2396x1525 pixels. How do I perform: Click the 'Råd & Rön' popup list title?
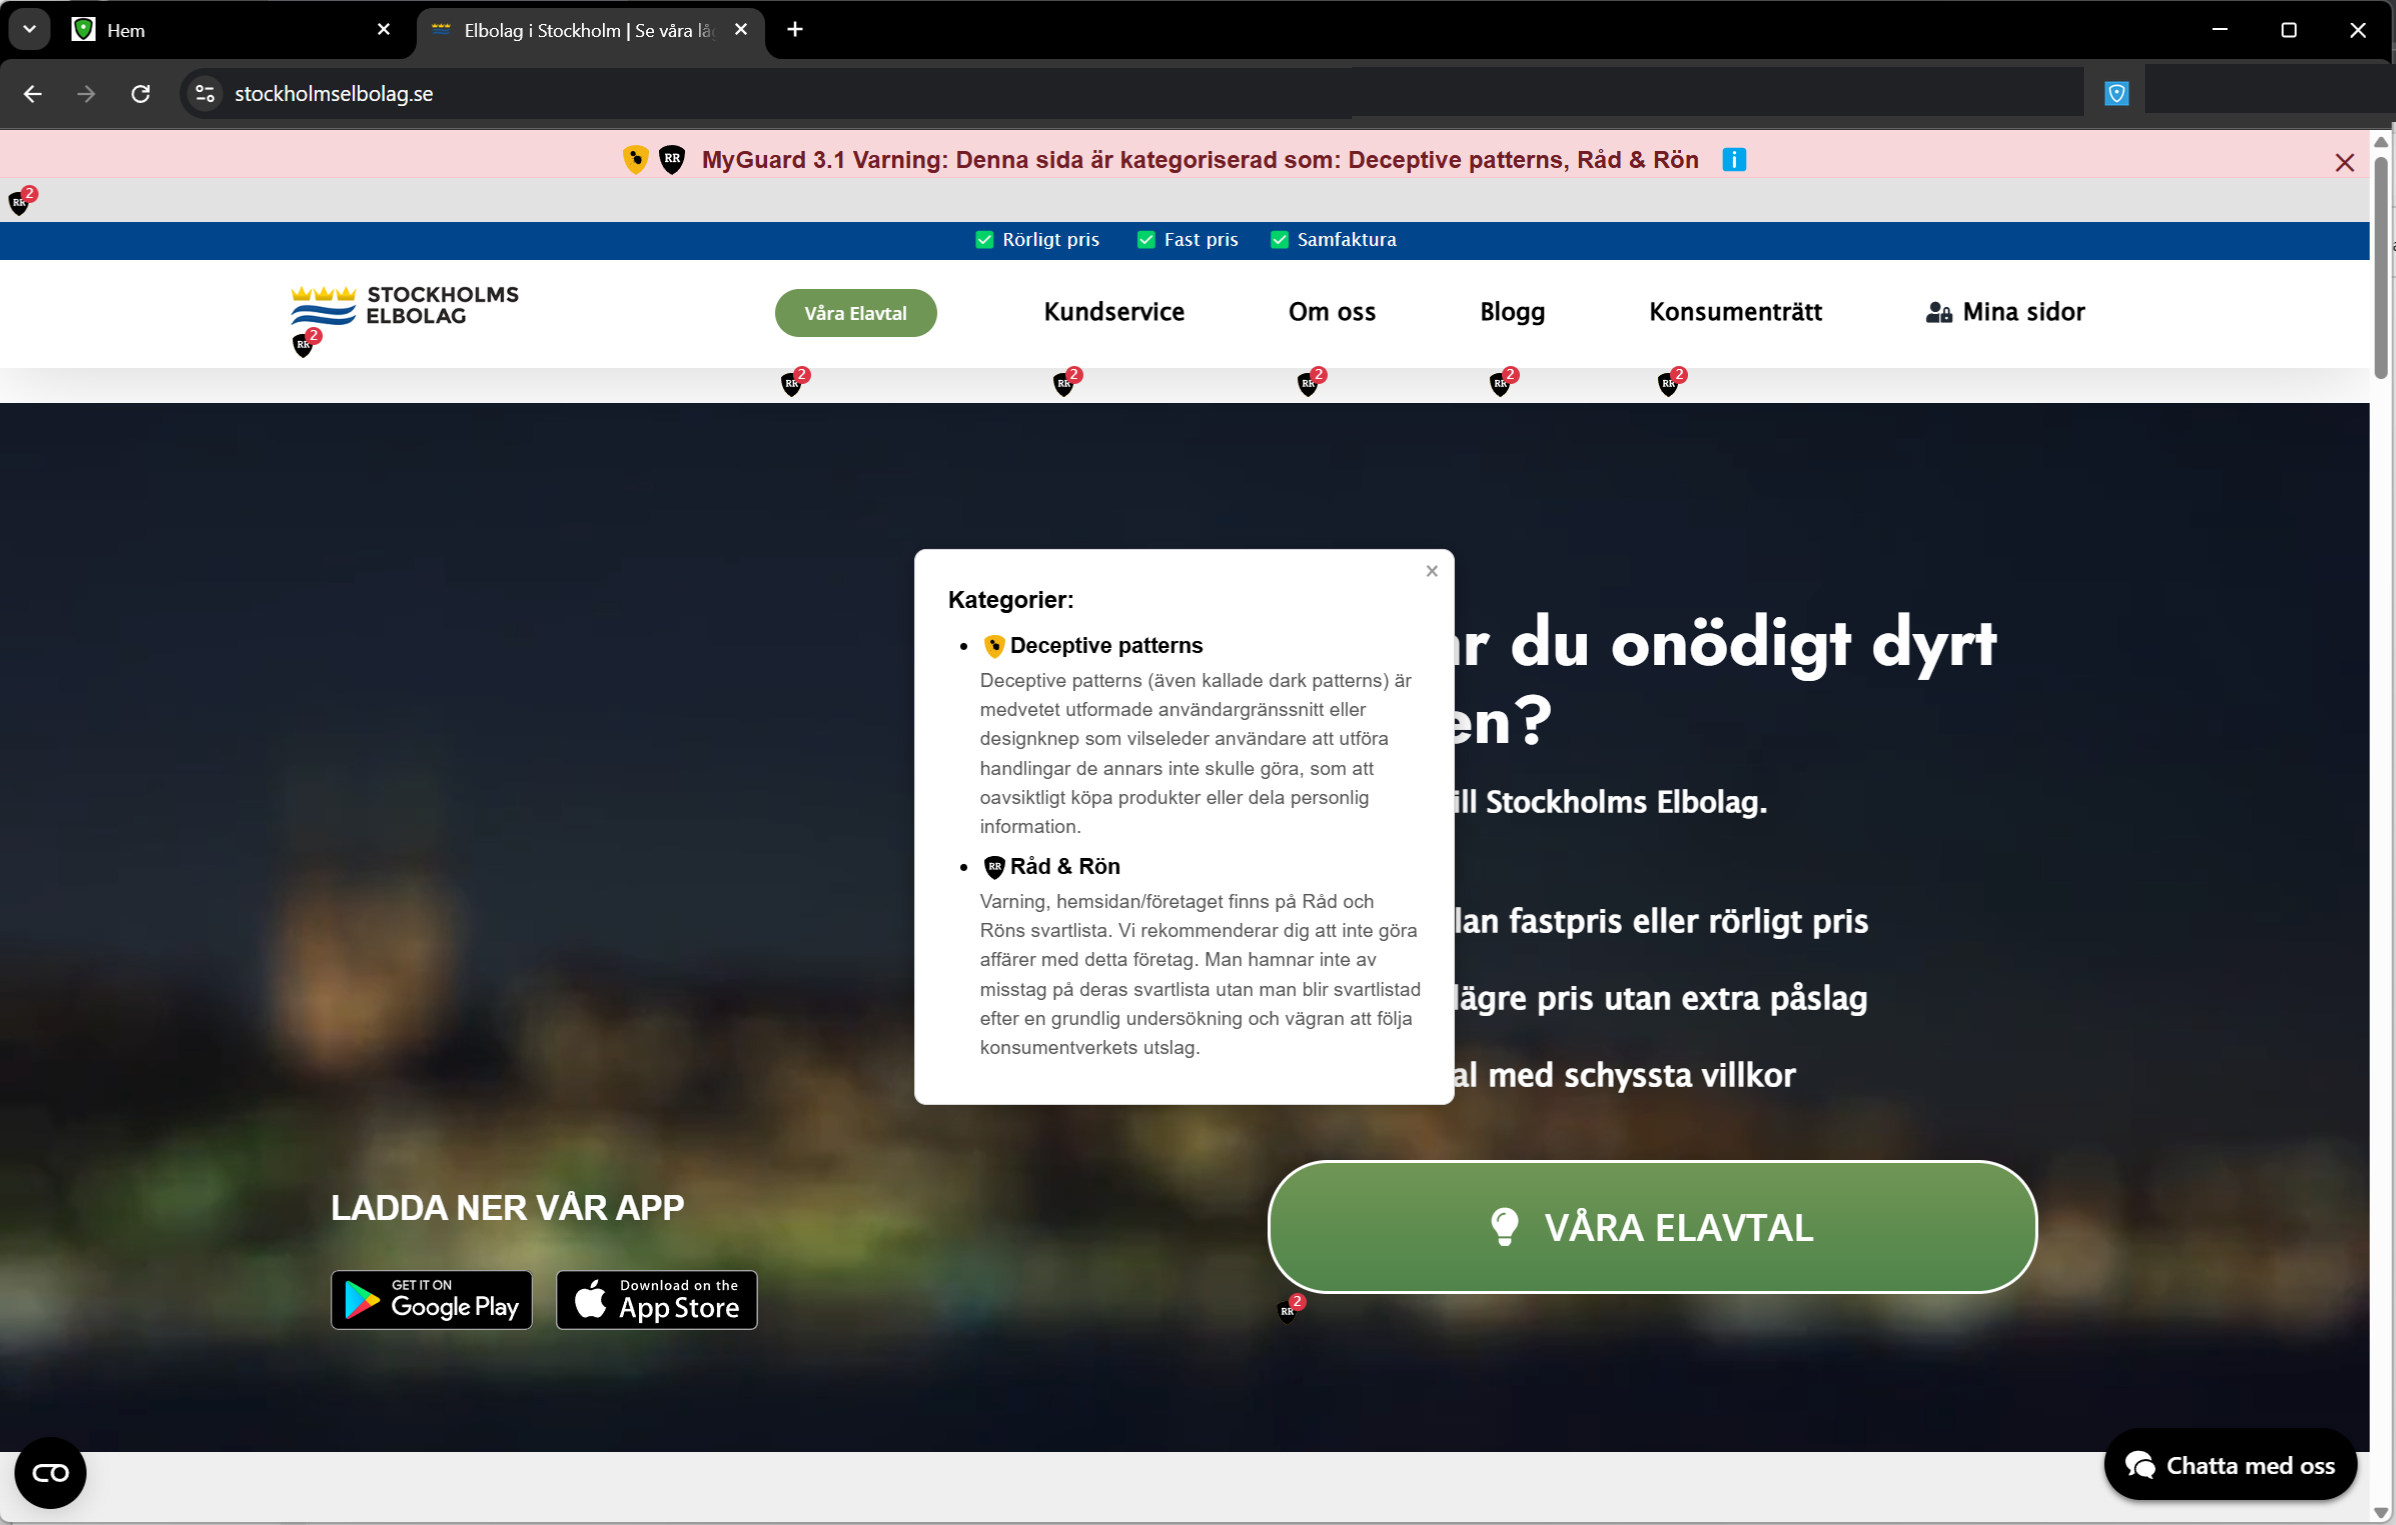pyautogui.click(x=1065, y=867)
